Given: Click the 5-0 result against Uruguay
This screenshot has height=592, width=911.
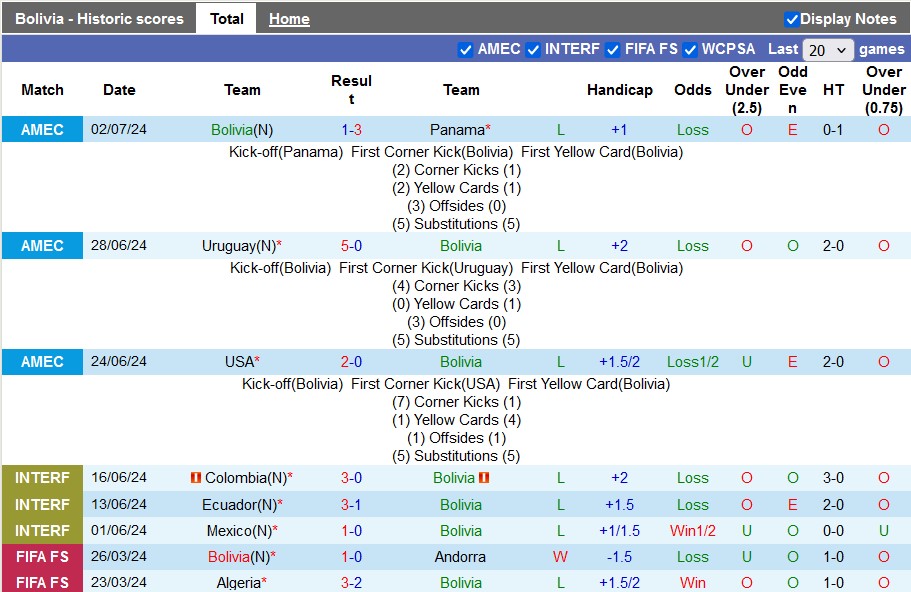Looking at the screenshot, I should (x=351, y=246).
